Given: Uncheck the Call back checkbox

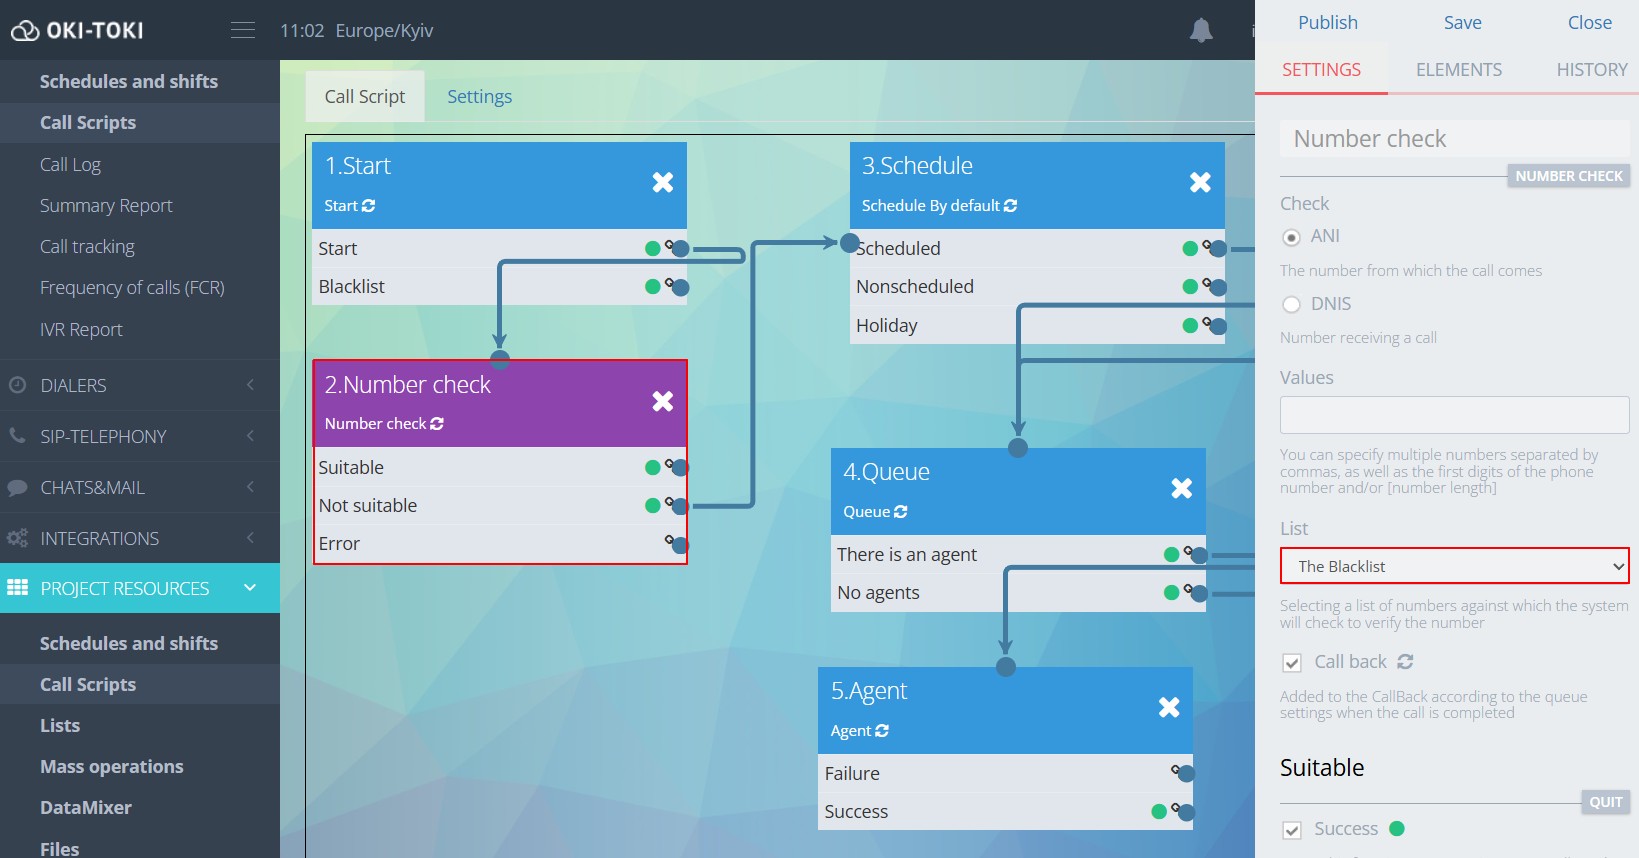Looking at the screenshot, I should tap(1292, 663).
